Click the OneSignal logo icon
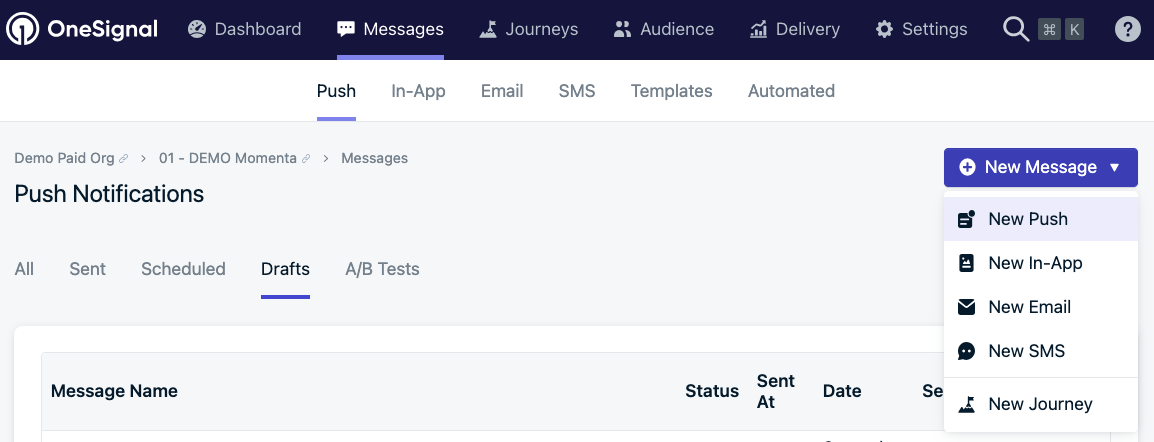 [x=22, y=30]
